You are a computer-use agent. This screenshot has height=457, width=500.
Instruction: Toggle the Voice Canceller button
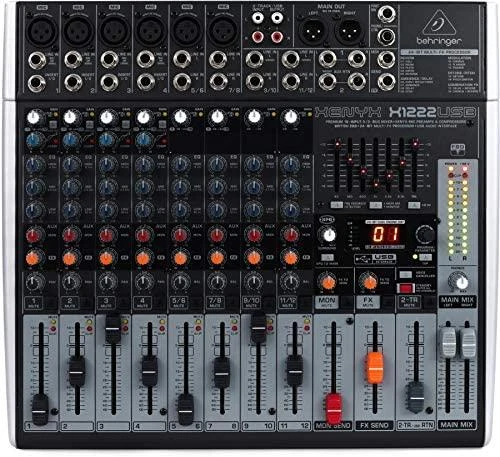(405, 275)
